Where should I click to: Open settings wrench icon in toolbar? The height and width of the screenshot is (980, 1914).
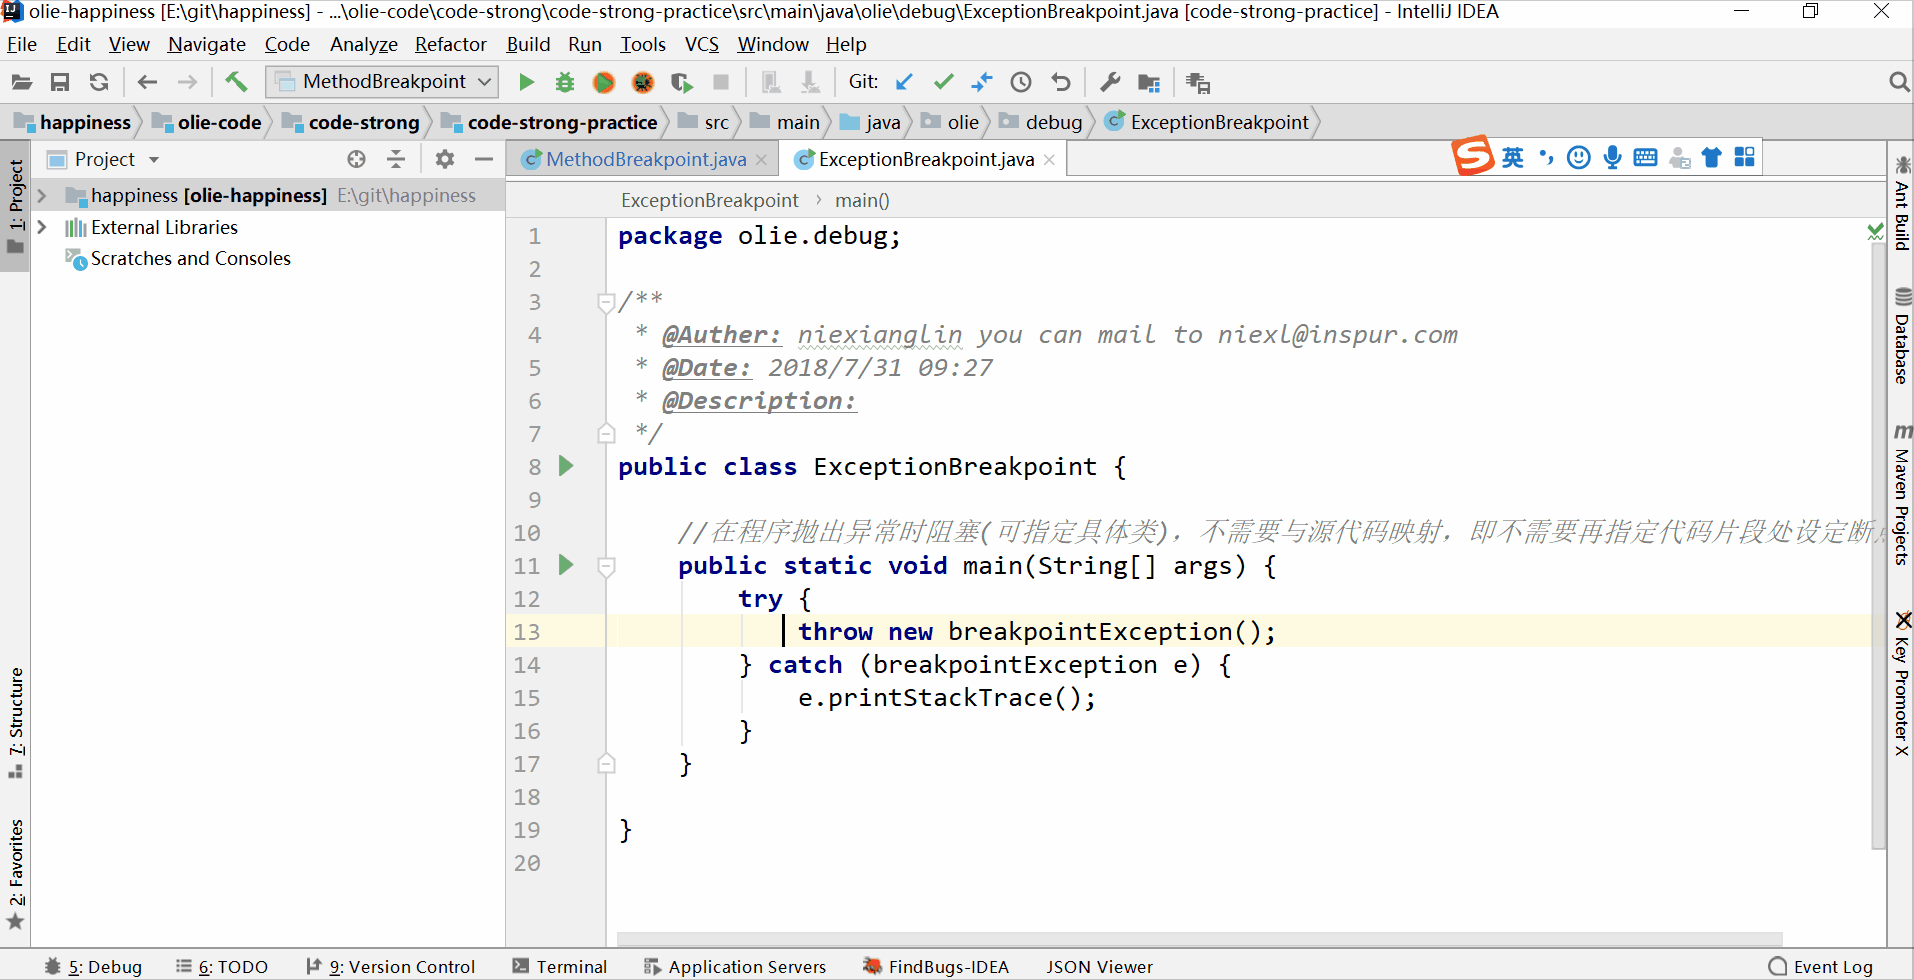coord(1110,82)
